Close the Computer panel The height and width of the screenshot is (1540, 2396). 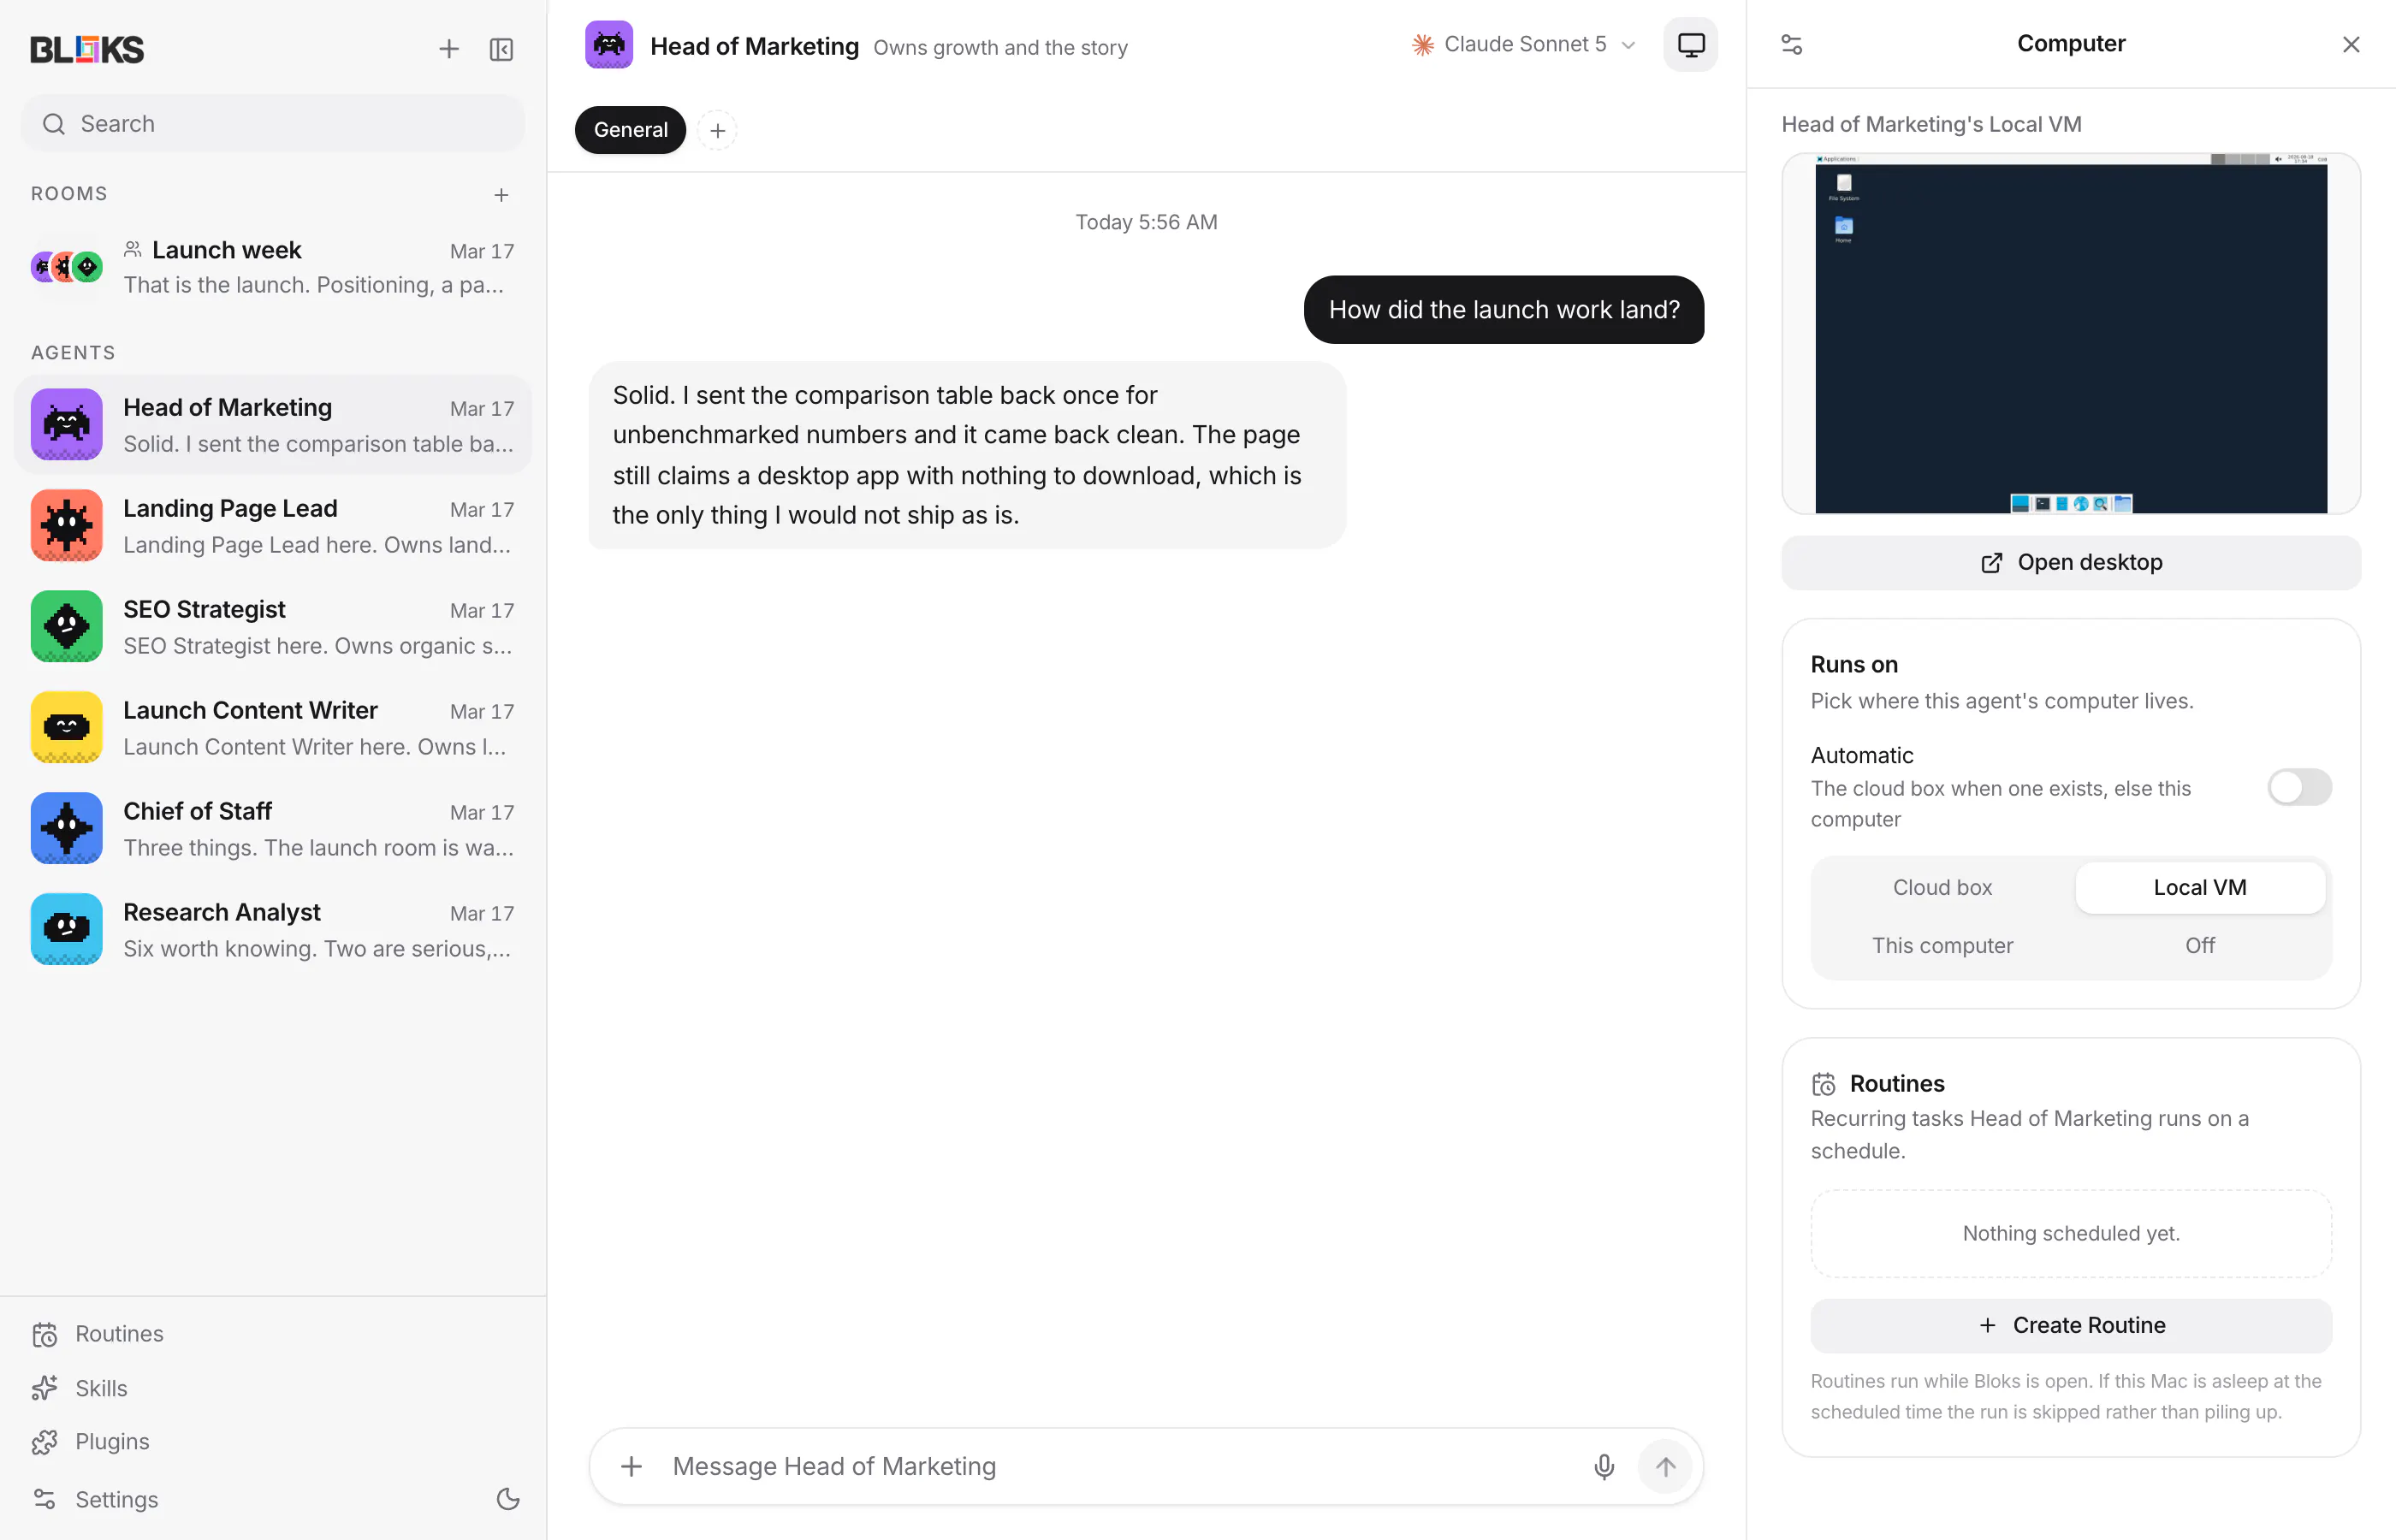coord(2351,45)
